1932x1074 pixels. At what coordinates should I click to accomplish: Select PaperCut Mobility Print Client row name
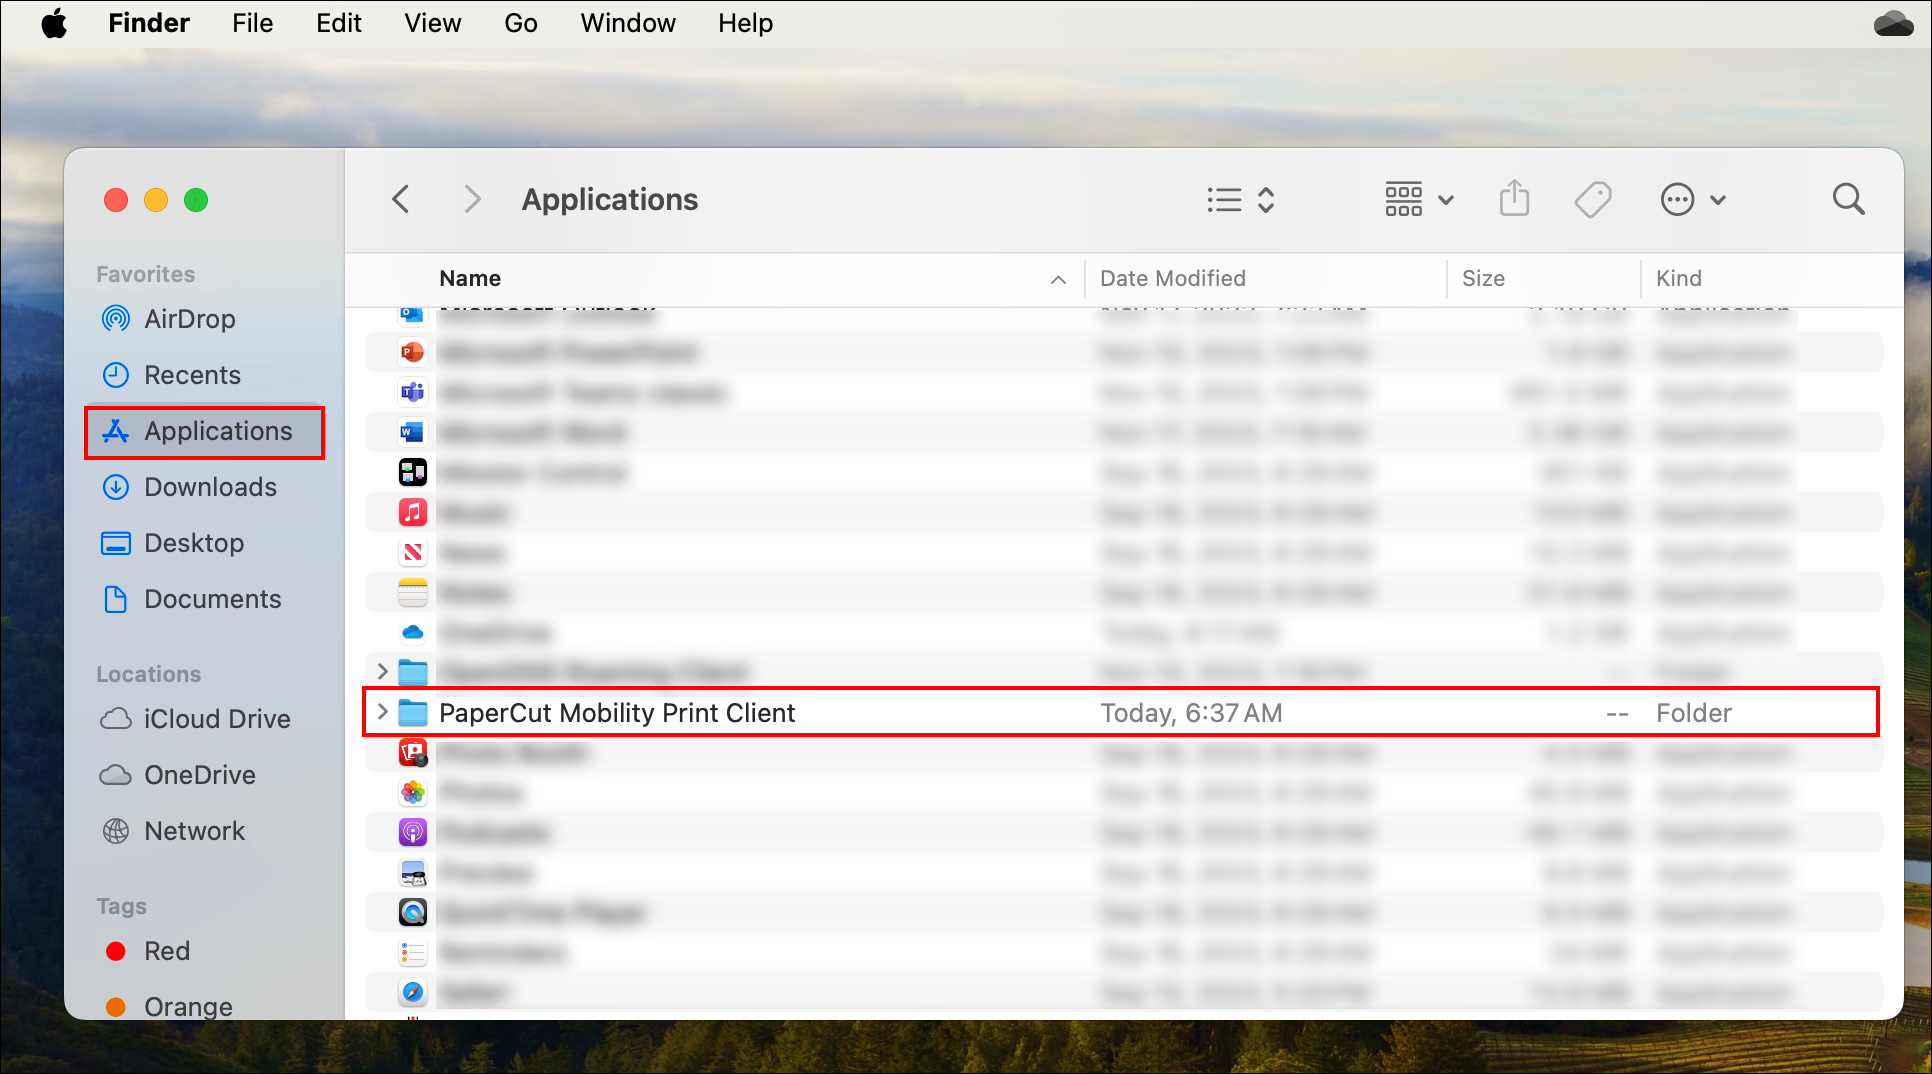click(617, 713)
